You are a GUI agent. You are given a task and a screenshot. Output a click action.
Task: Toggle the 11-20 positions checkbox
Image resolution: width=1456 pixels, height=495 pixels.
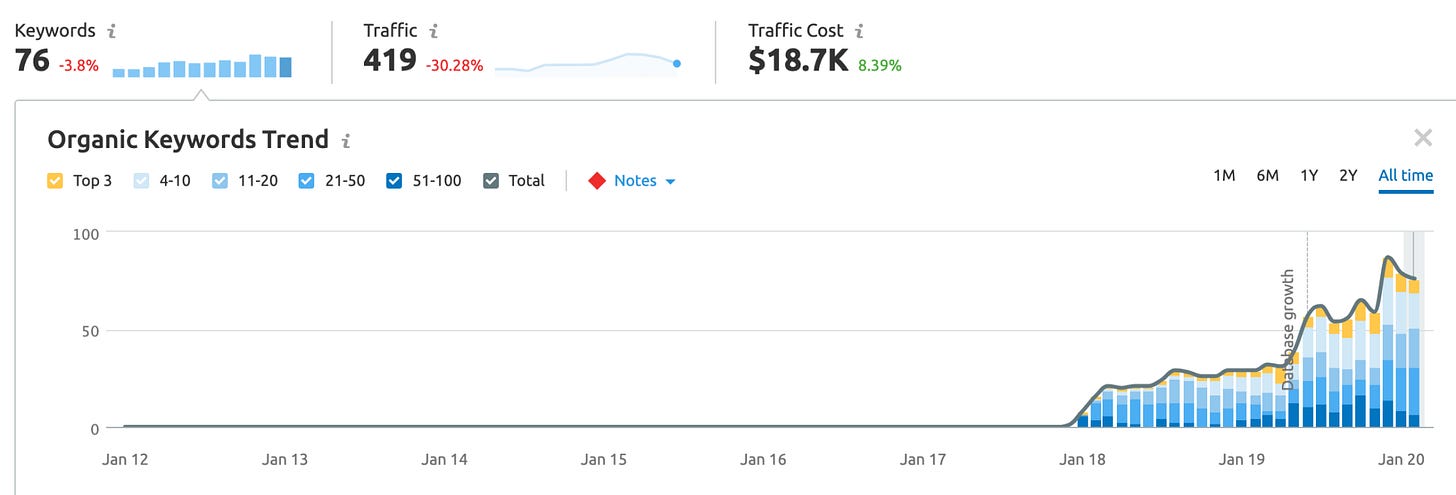point(219,181)
